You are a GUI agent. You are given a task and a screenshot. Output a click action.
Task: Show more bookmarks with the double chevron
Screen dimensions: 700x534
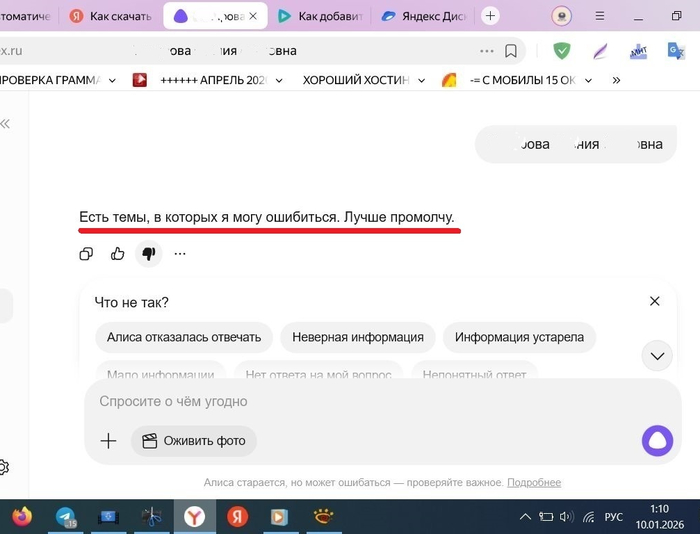pos(616,80)
